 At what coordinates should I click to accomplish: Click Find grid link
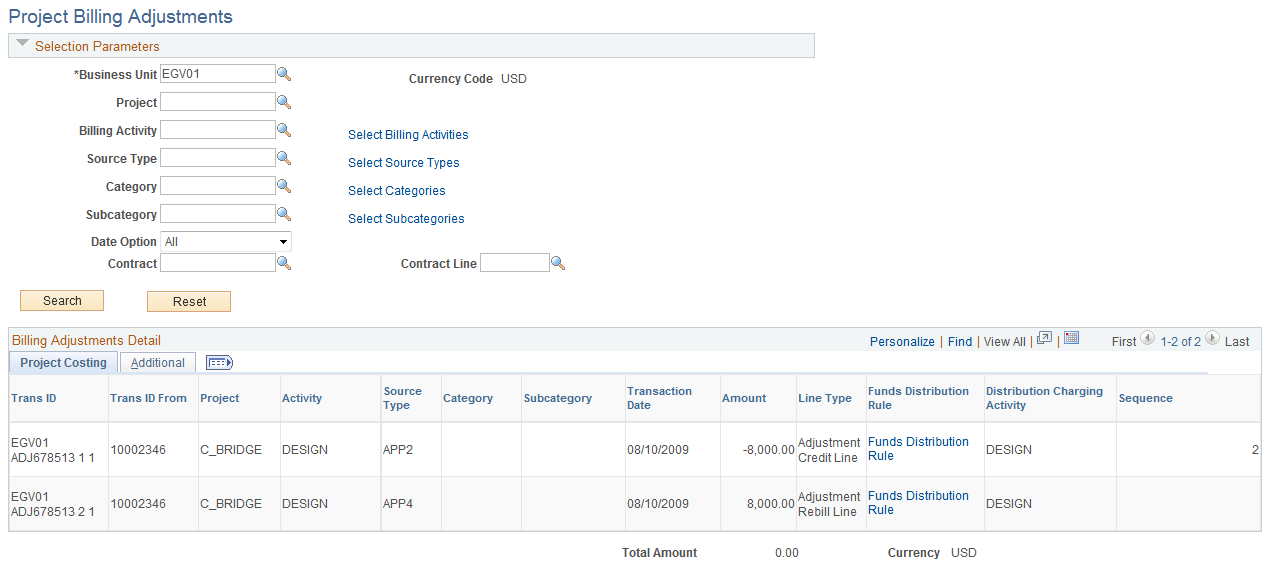point(960,342)
